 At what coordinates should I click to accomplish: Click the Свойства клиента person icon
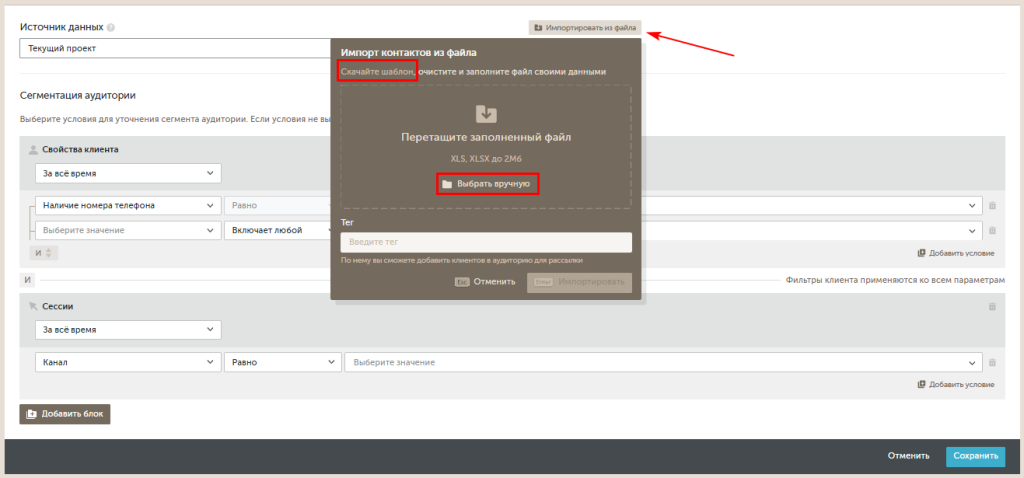(33, 150)
